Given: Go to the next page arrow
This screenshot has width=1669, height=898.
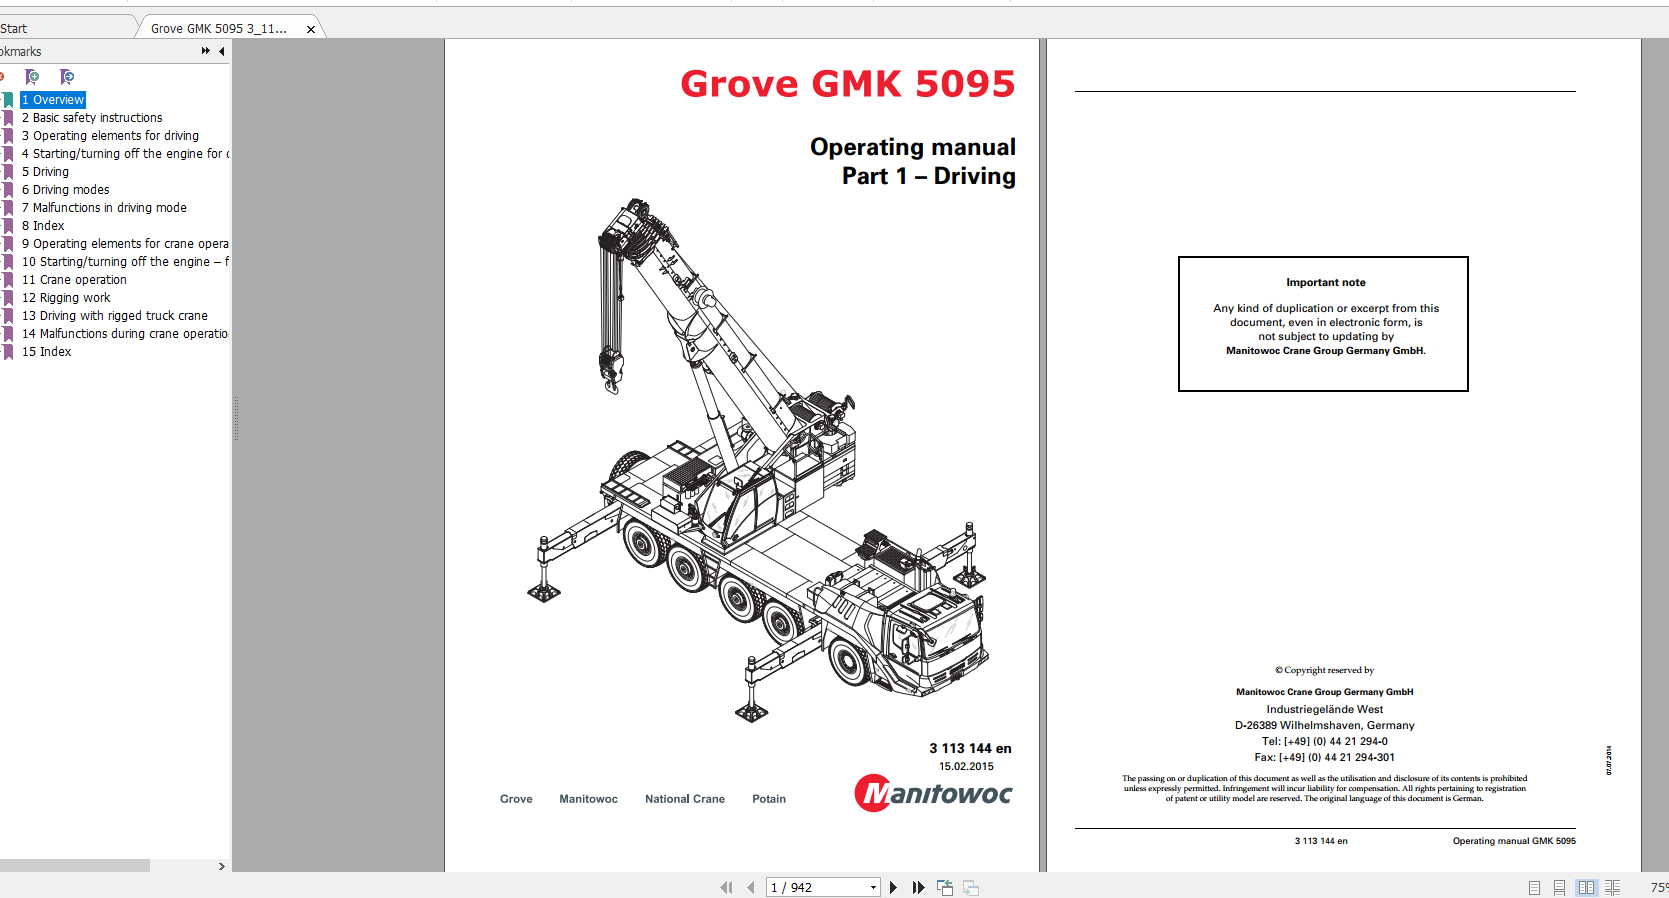Looking at the screenshot, I should click(x=893, y=887).
